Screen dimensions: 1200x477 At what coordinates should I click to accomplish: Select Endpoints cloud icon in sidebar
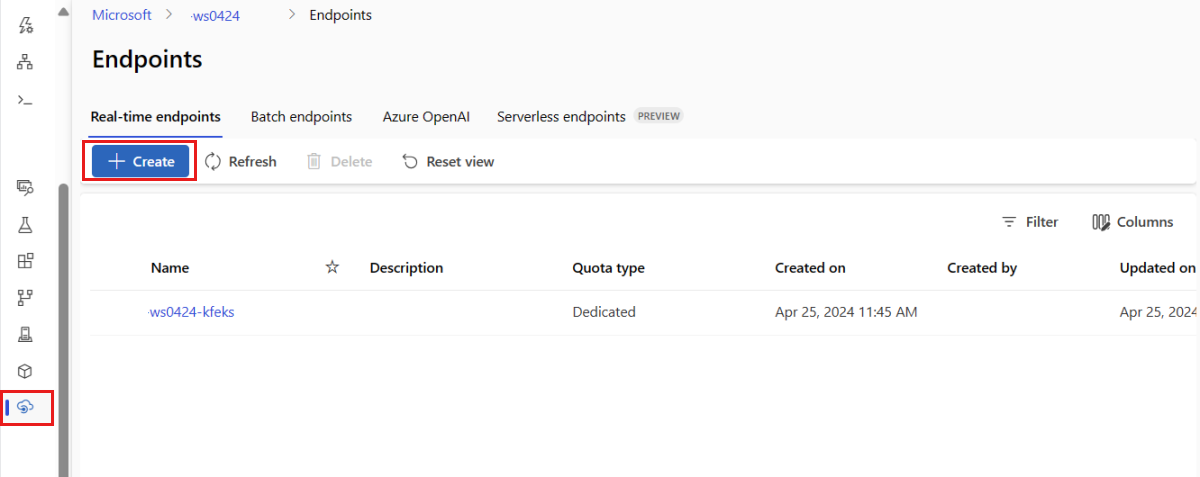click(x=27, y=407)
